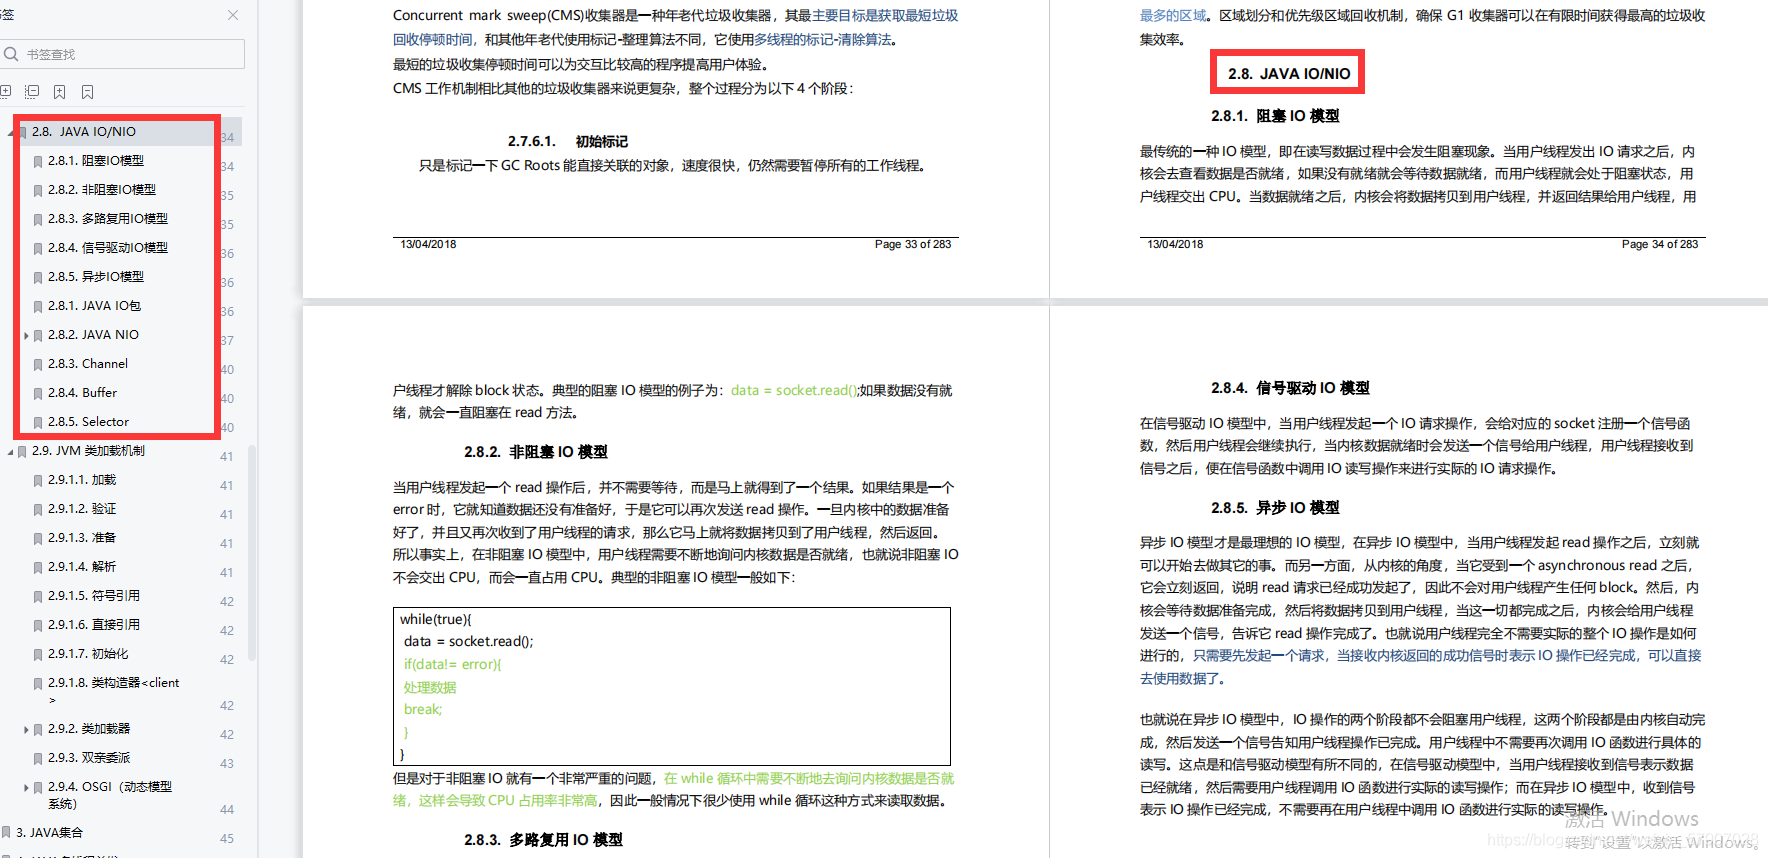Open bookmark 2.8.5. 异步IO模型

click(96, 276)
